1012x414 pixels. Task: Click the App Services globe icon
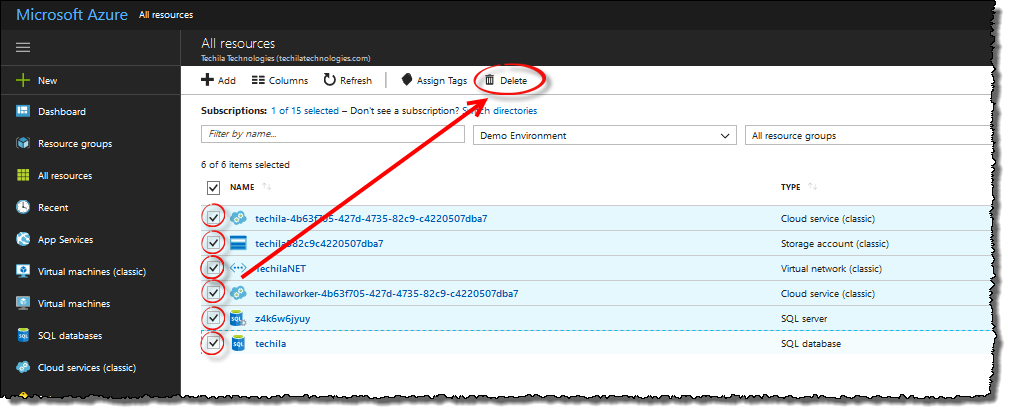23,240
